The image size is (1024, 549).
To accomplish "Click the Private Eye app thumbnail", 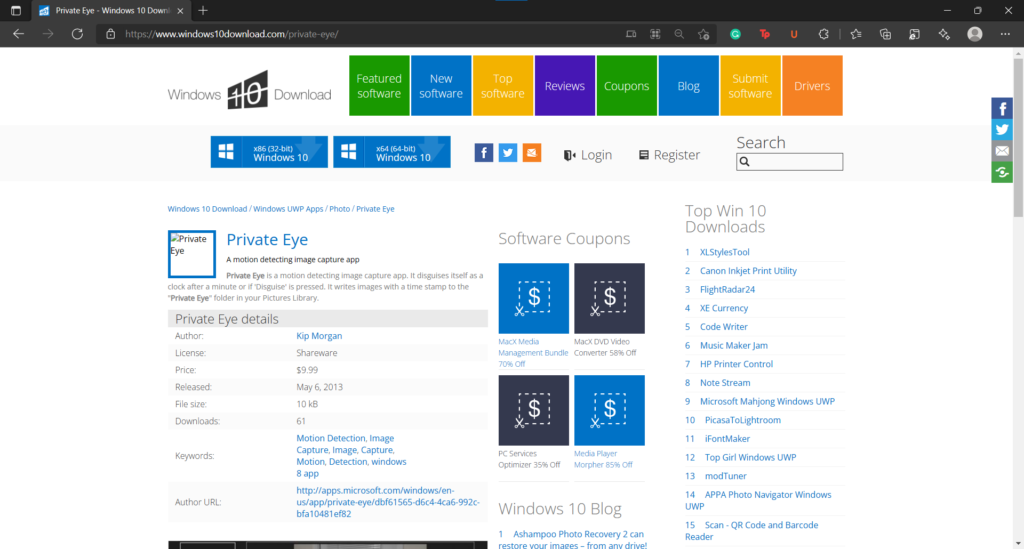I will click(191, 254).
